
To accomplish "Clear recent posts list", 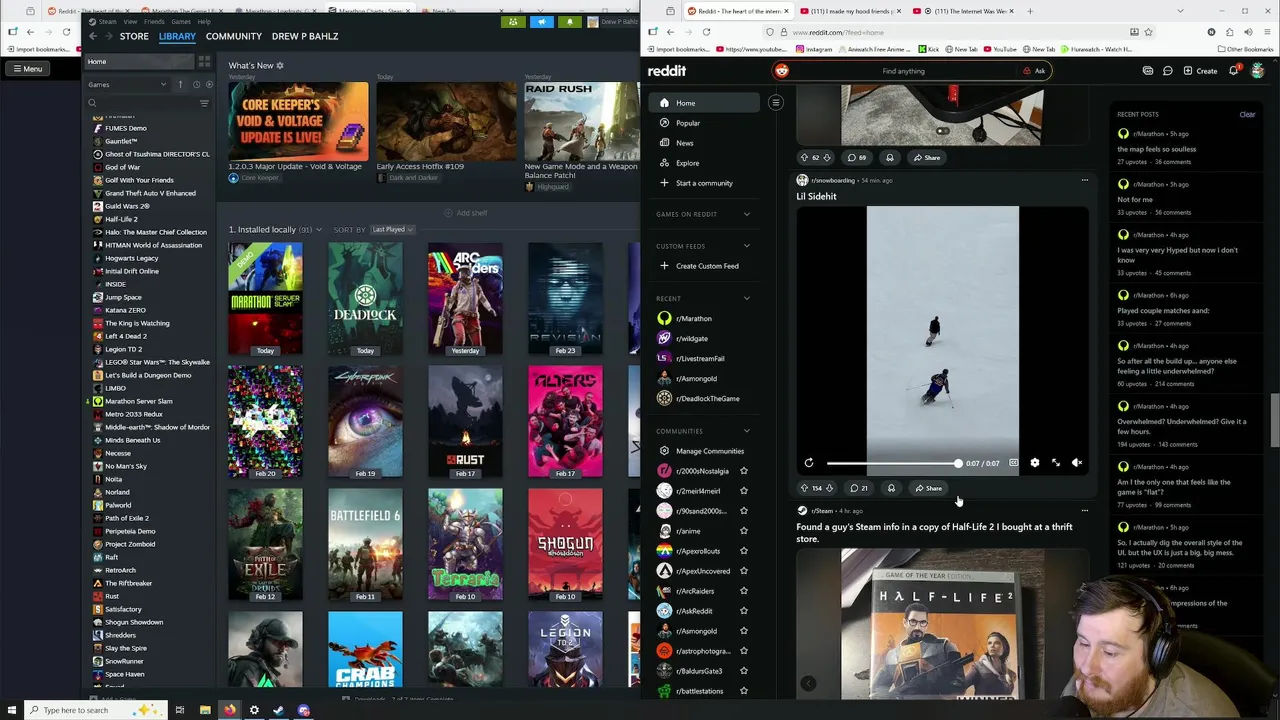I will tap(1247, 114).
